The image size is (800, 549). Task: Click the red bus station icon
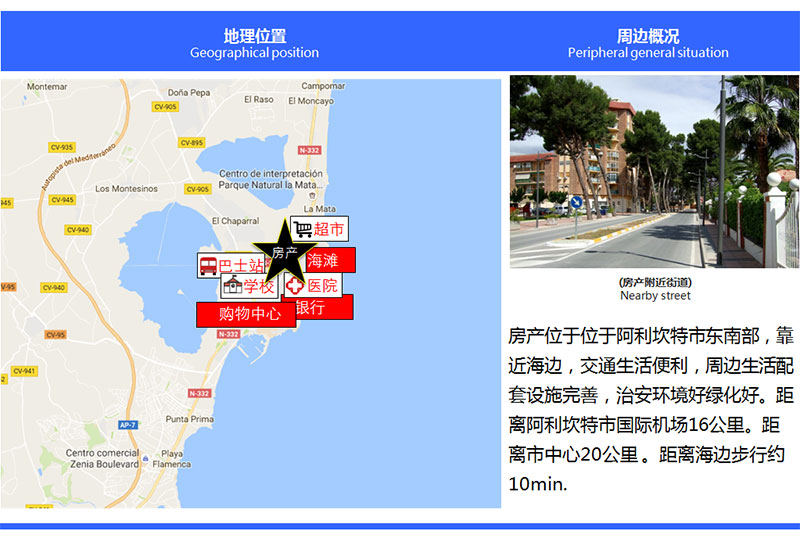[208, 267]
